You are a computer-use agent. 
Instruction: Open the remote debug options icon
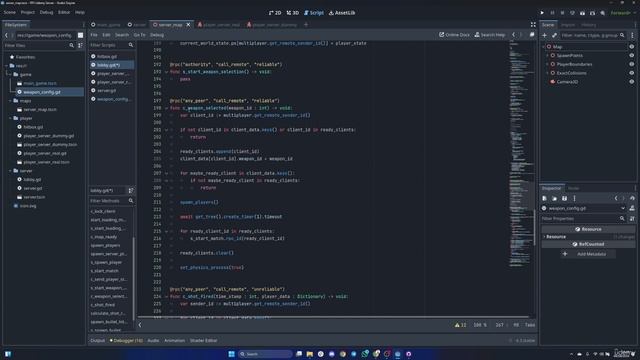[x=572, y=13]
